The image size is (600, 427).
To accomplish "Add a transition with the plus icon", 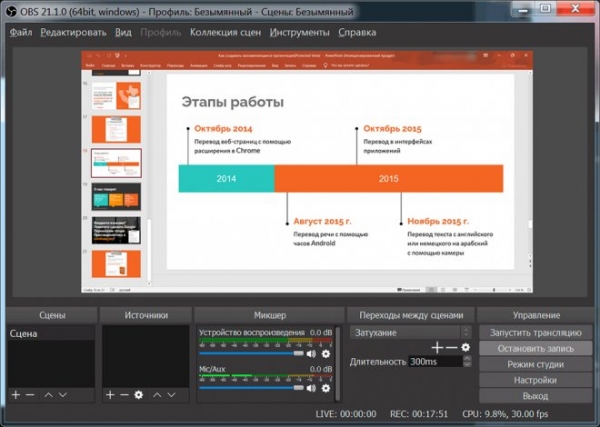I will tap(437, 346).
